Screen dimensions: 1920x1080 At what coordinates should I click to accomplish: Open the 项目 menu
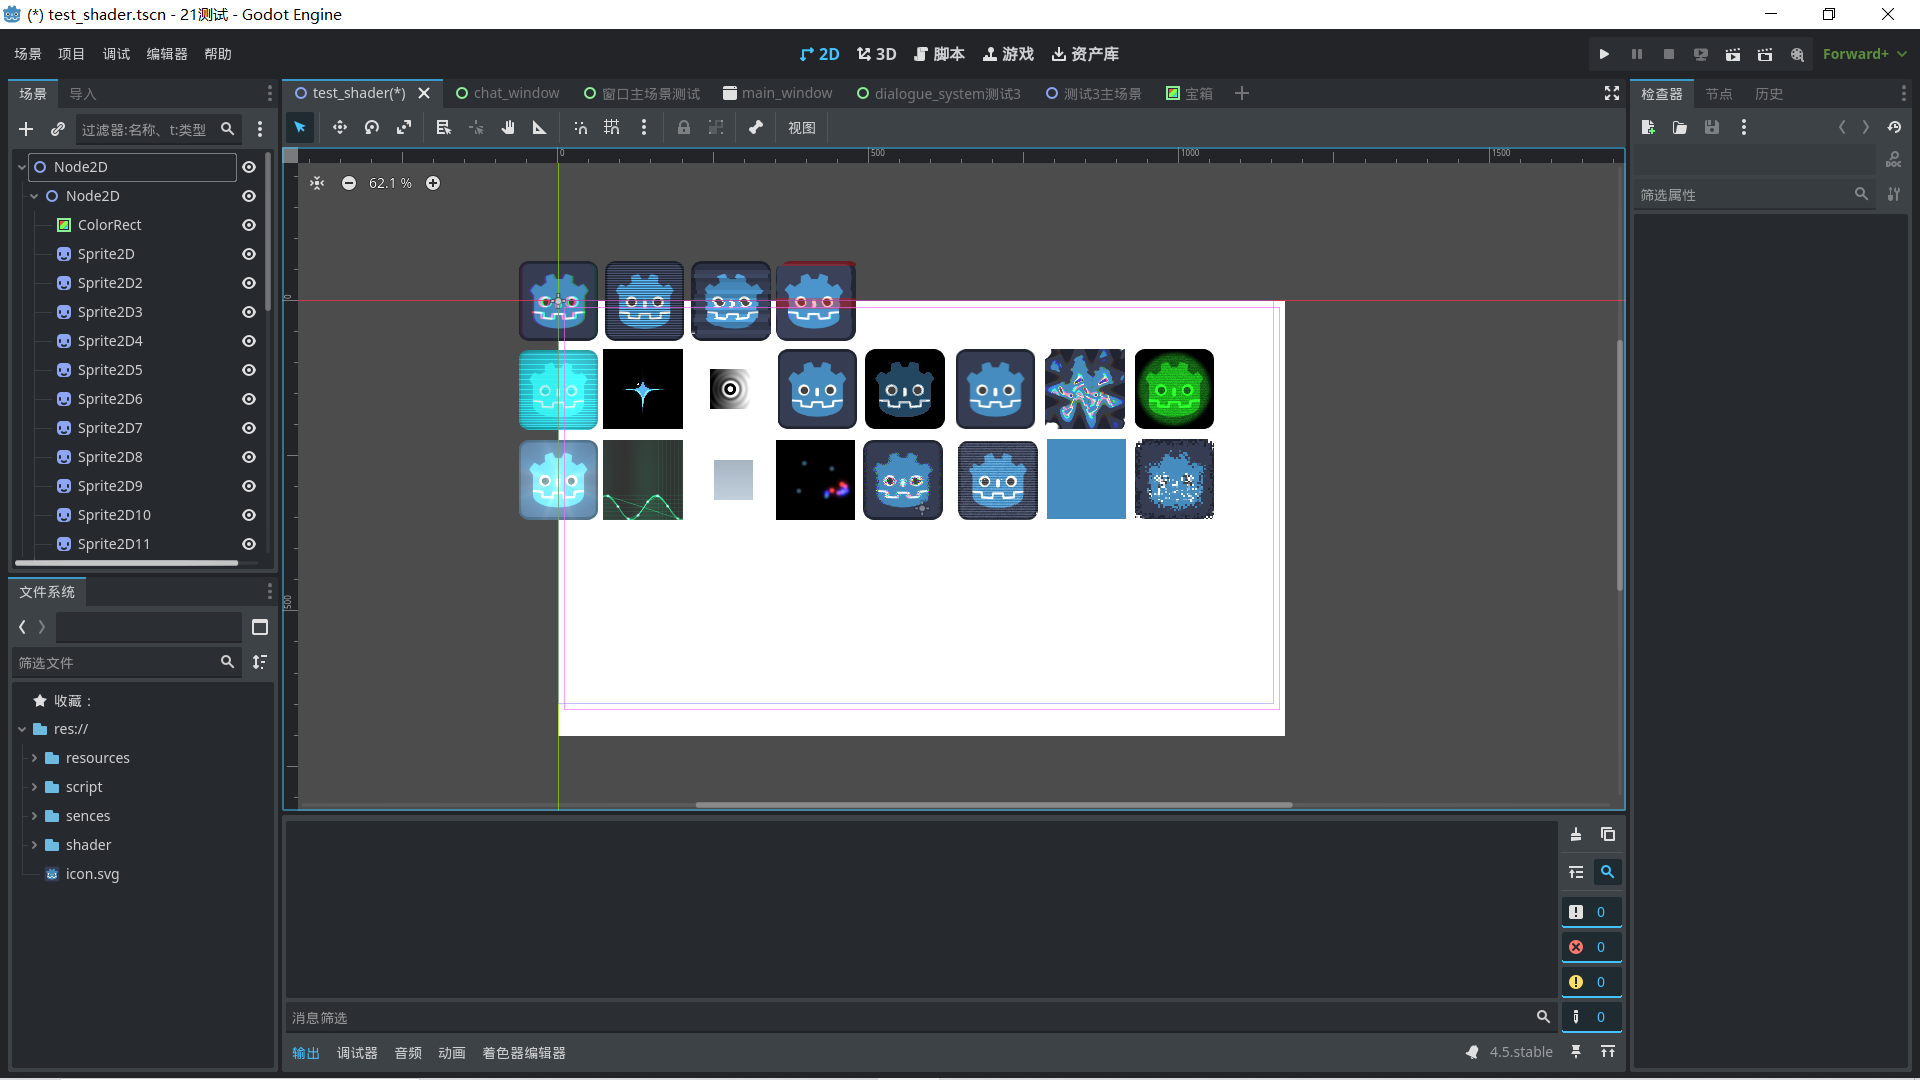coord(71,54)
